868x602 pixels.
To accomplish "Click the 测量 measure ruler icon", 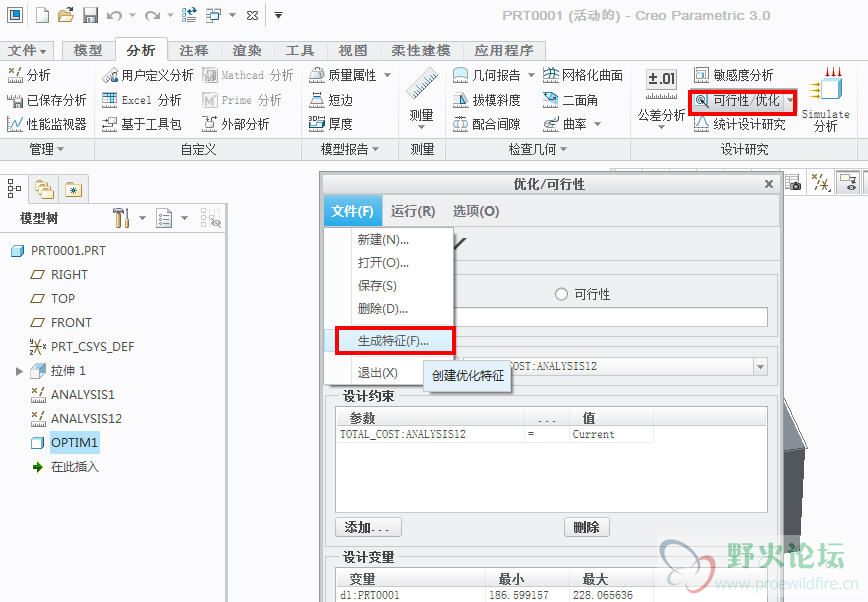I will 421,85.
